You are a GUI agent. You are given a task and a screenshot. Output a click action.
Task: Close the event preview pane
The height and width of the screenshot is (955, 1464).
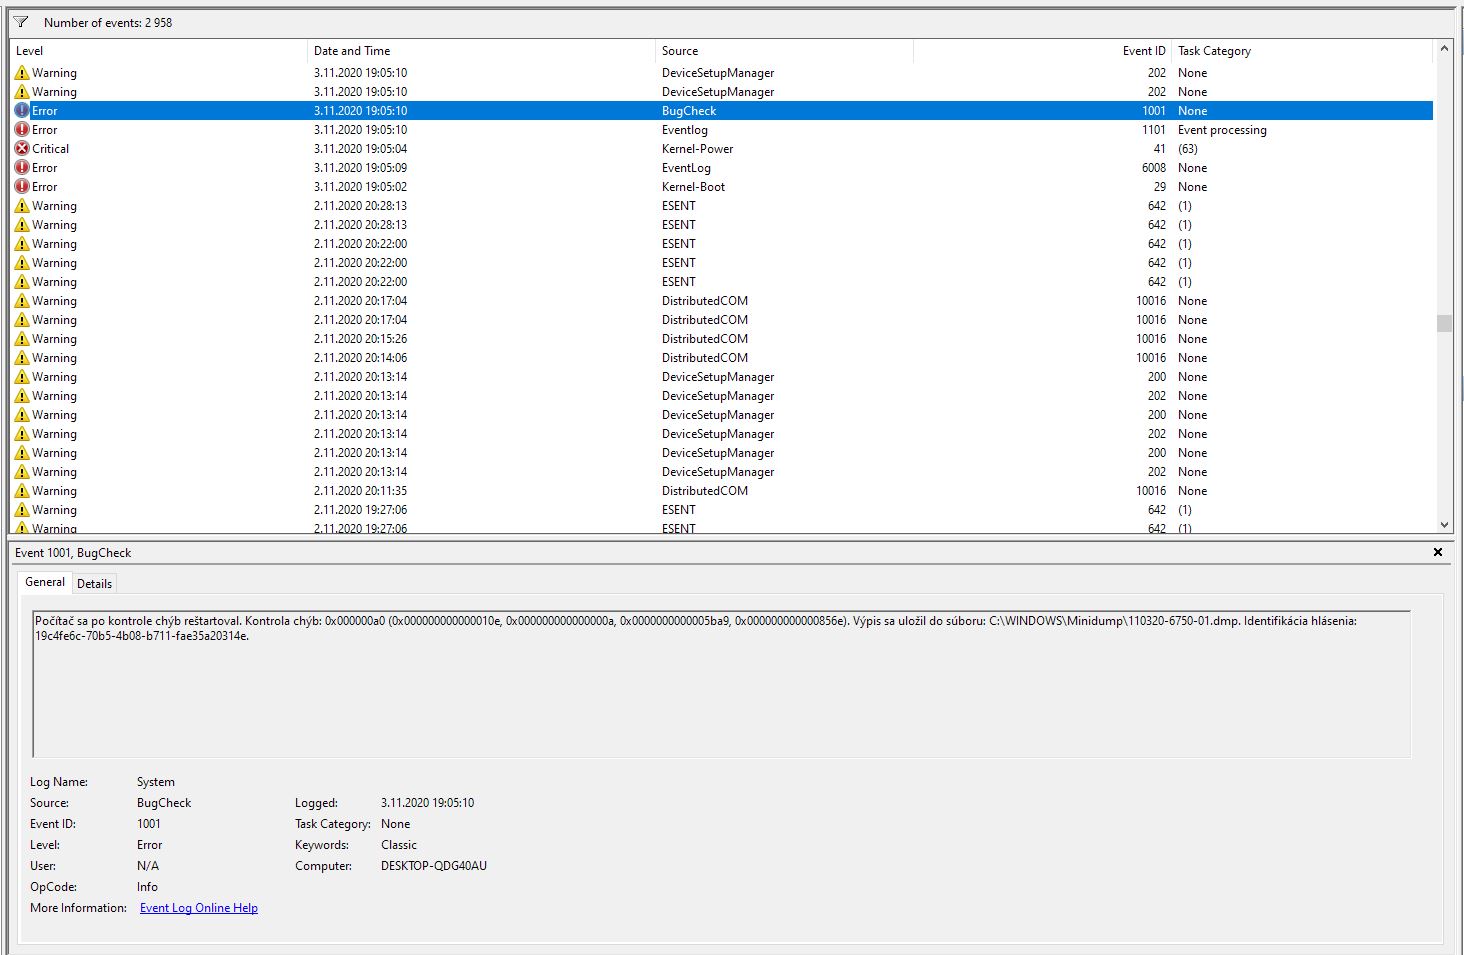1438,552
